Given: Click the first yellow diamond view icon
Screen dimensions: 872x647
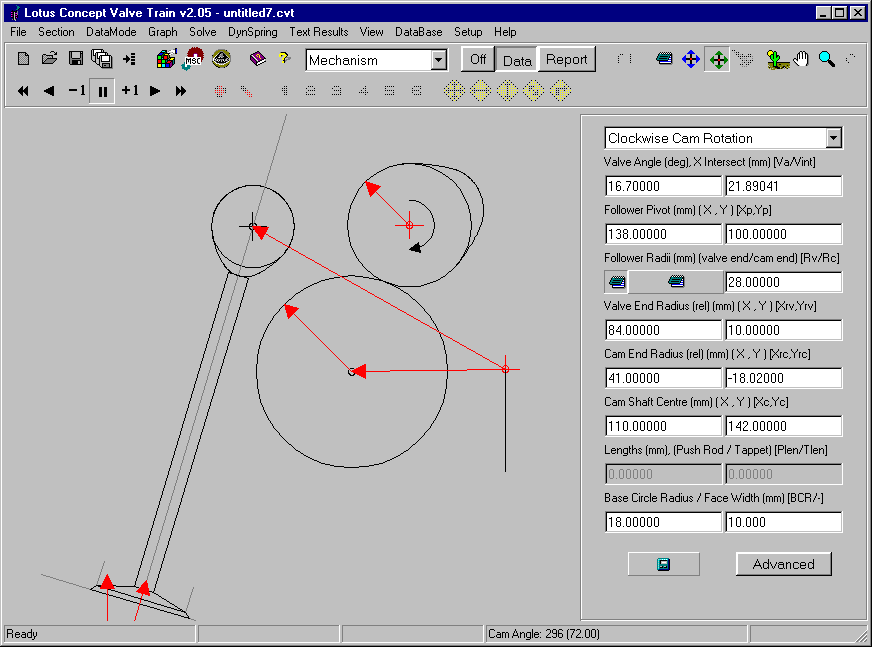Looking at the screenshot, I should [454, 91].
